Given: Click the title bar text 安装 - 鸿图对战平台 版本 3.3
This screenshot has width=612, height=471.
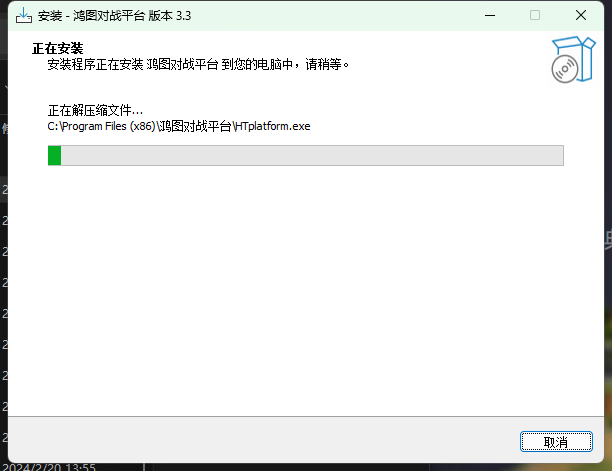Looking at the screenshot, I should pyautogui.click(x=114, y=16).
